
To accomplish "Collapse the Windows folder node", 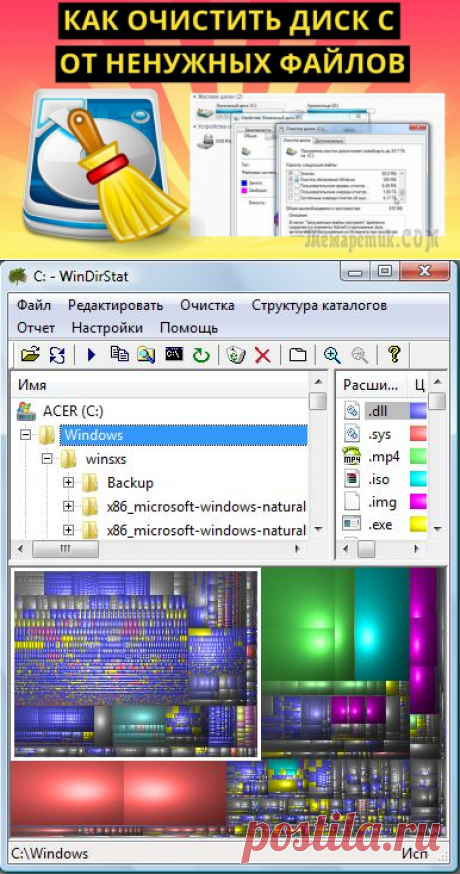I will (25, 434).
